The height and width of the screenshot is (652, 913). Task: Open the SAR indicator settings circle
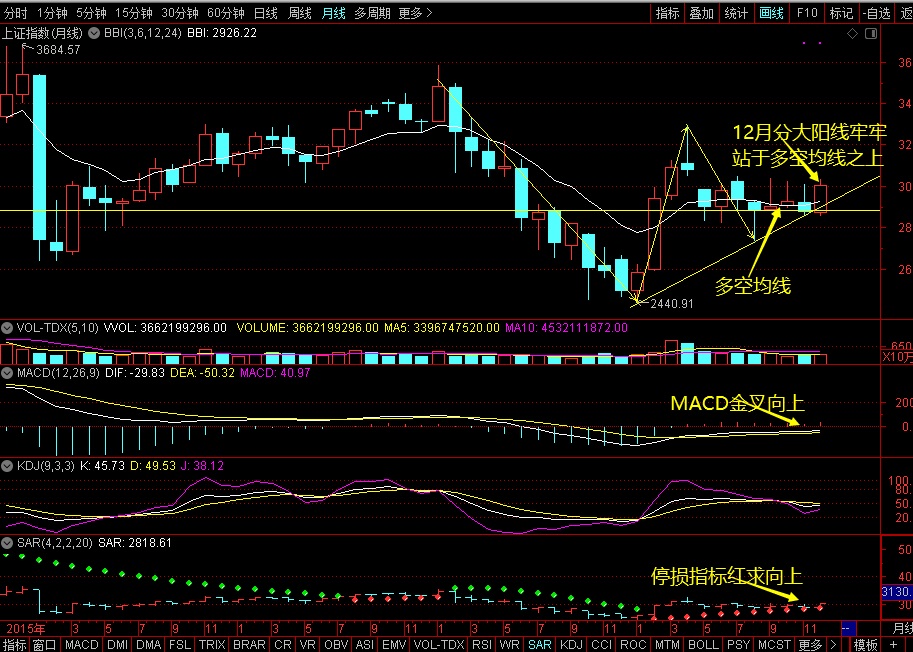coord(7,543)
